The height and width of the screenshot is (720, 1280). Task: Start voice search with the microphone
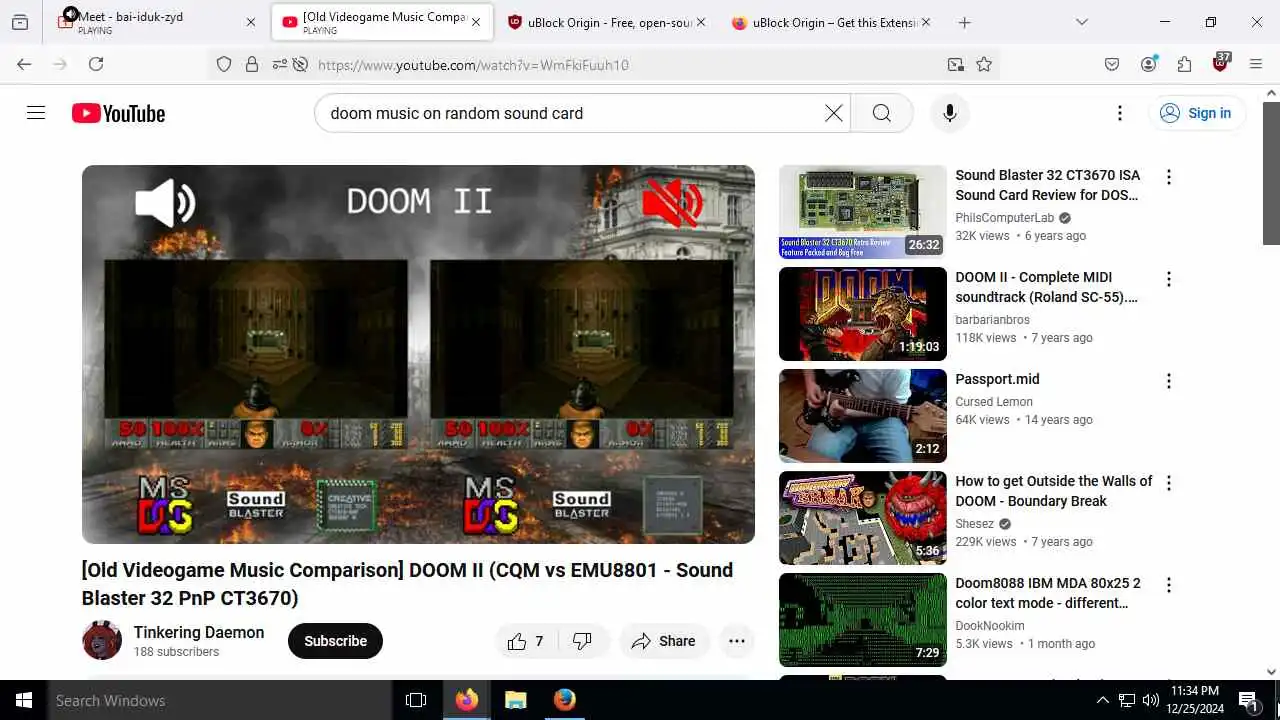click(950, 113)
